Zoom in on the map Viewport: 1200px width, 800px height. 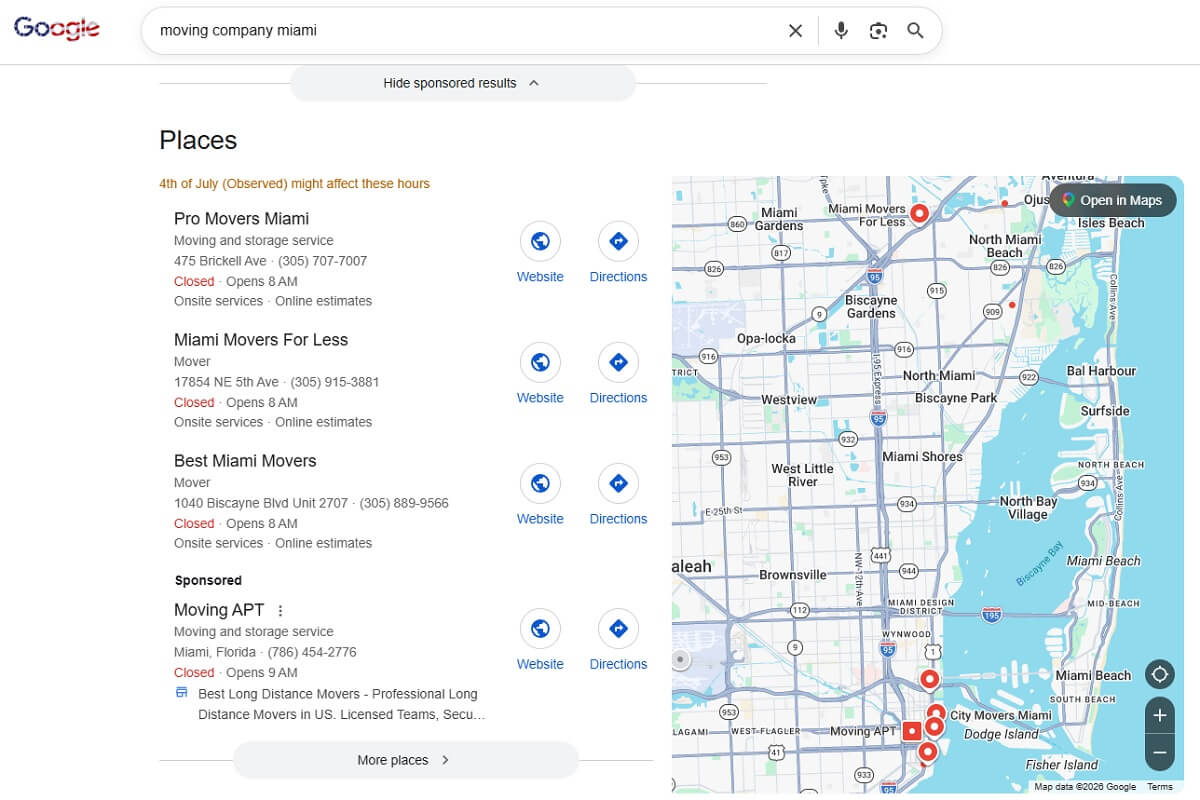tap(1160, 716)
